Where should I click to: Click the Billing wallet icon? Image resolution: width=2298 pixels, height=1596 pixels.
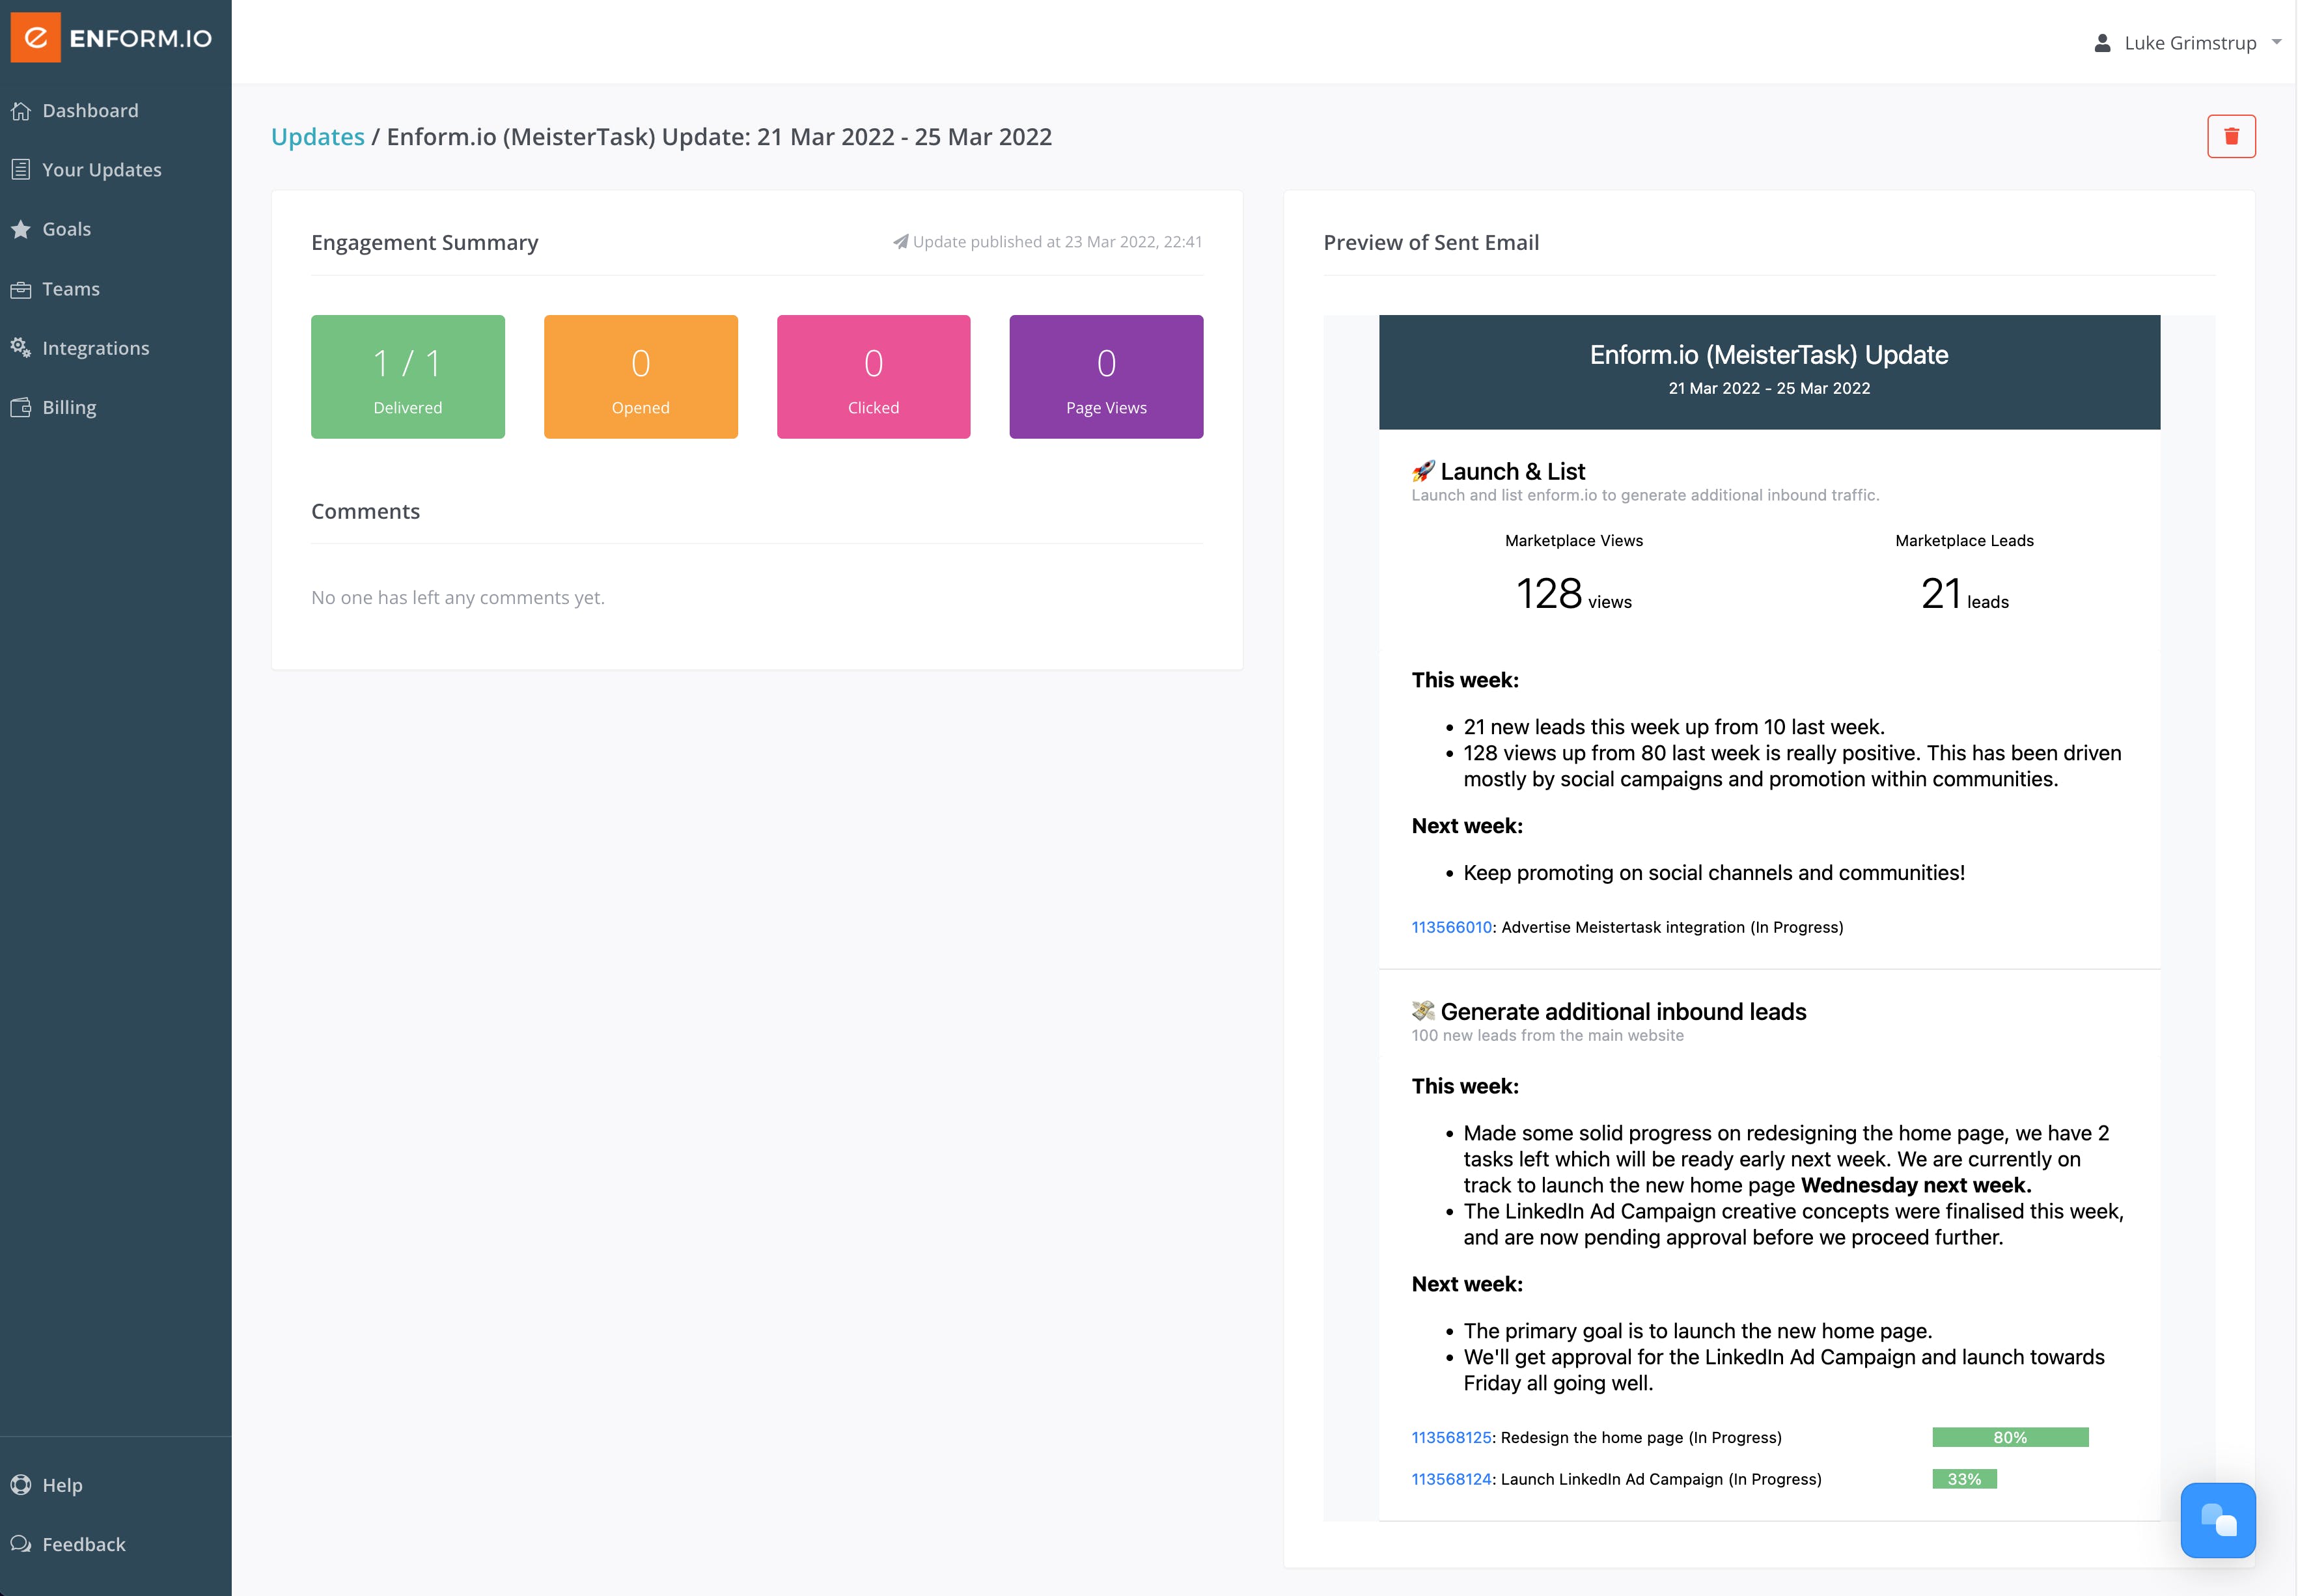pos(21,407)
